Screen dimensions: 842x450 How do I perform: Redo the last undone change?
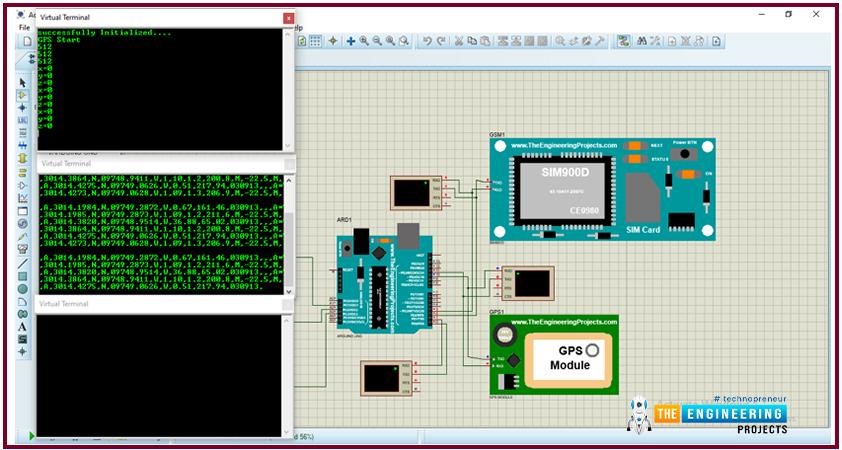(441, 41)
